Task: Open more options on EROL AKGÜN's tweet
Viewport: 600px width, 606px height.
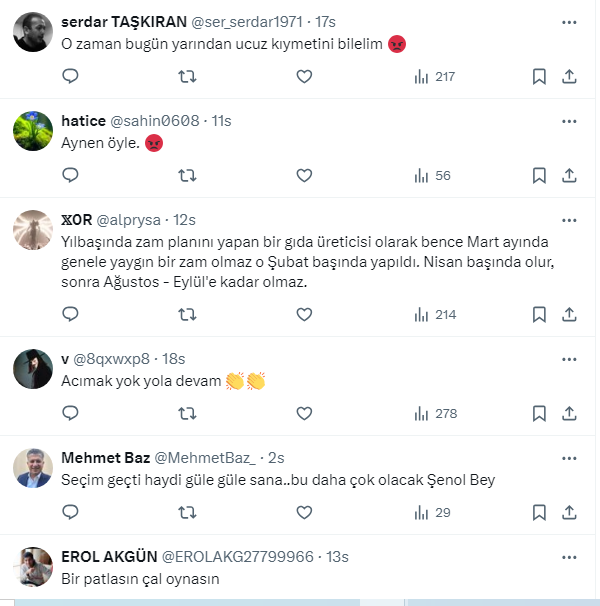Action: (569, 555)
